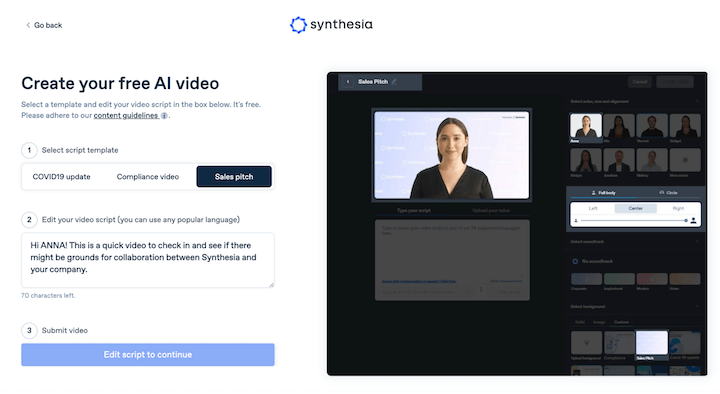Click the 'Select script template' step label

point(80,150)
